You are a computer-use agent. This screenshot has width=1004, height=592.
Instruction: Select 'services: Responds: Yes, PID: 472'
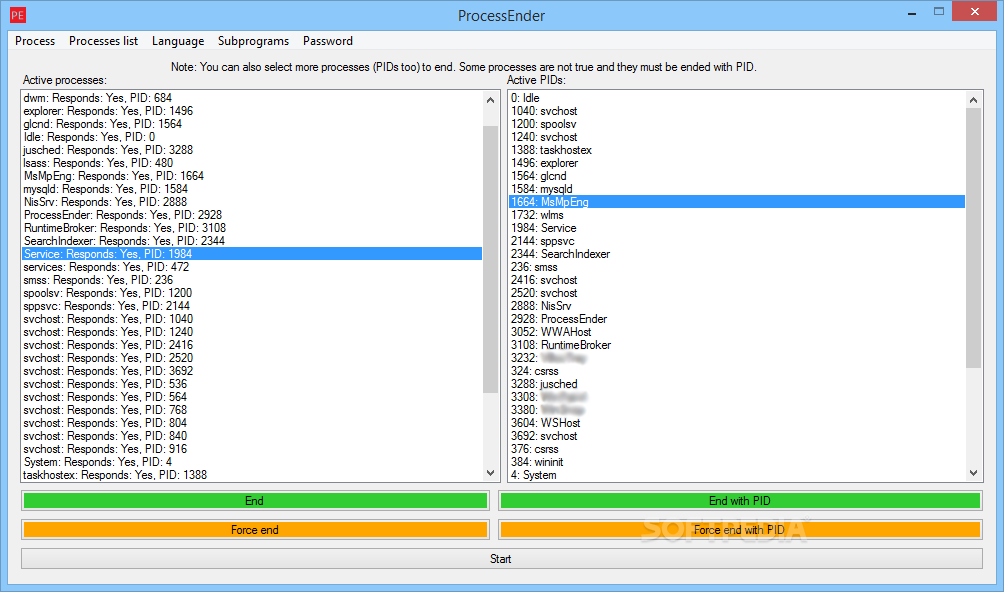(252, 267)
